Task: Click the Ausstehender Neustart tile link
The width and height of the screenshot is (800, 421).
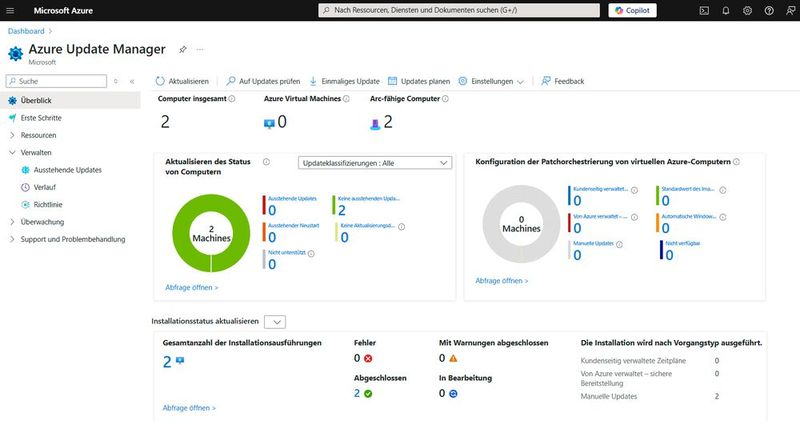Action: (x=293, y=226)
